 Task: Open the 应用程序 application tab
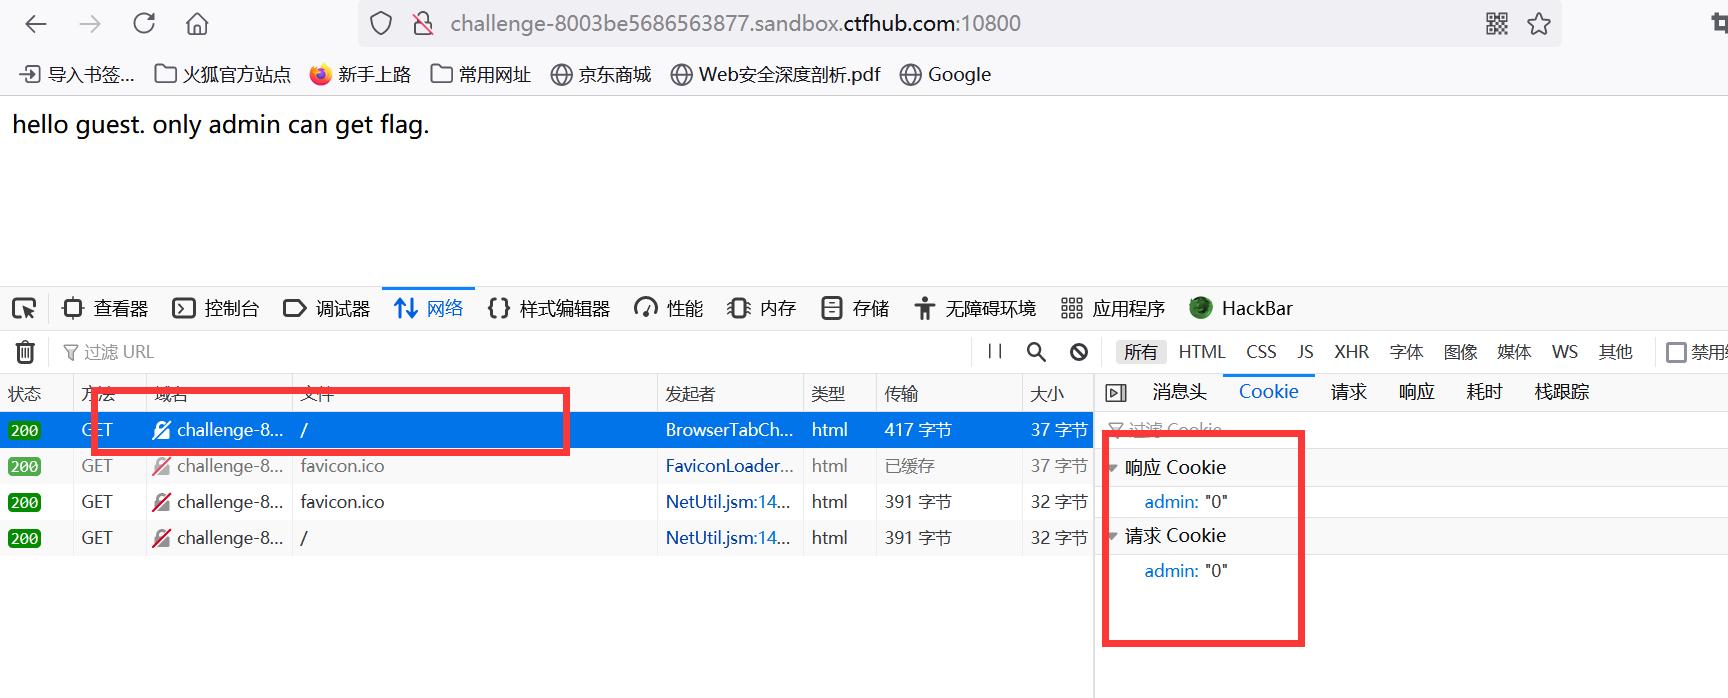click(1113, 308)
